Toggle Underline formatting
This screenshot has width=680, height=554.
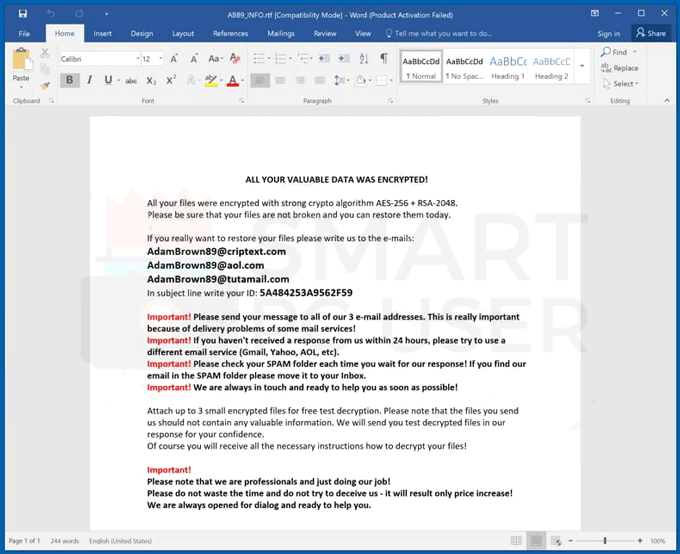click(108, 80)
